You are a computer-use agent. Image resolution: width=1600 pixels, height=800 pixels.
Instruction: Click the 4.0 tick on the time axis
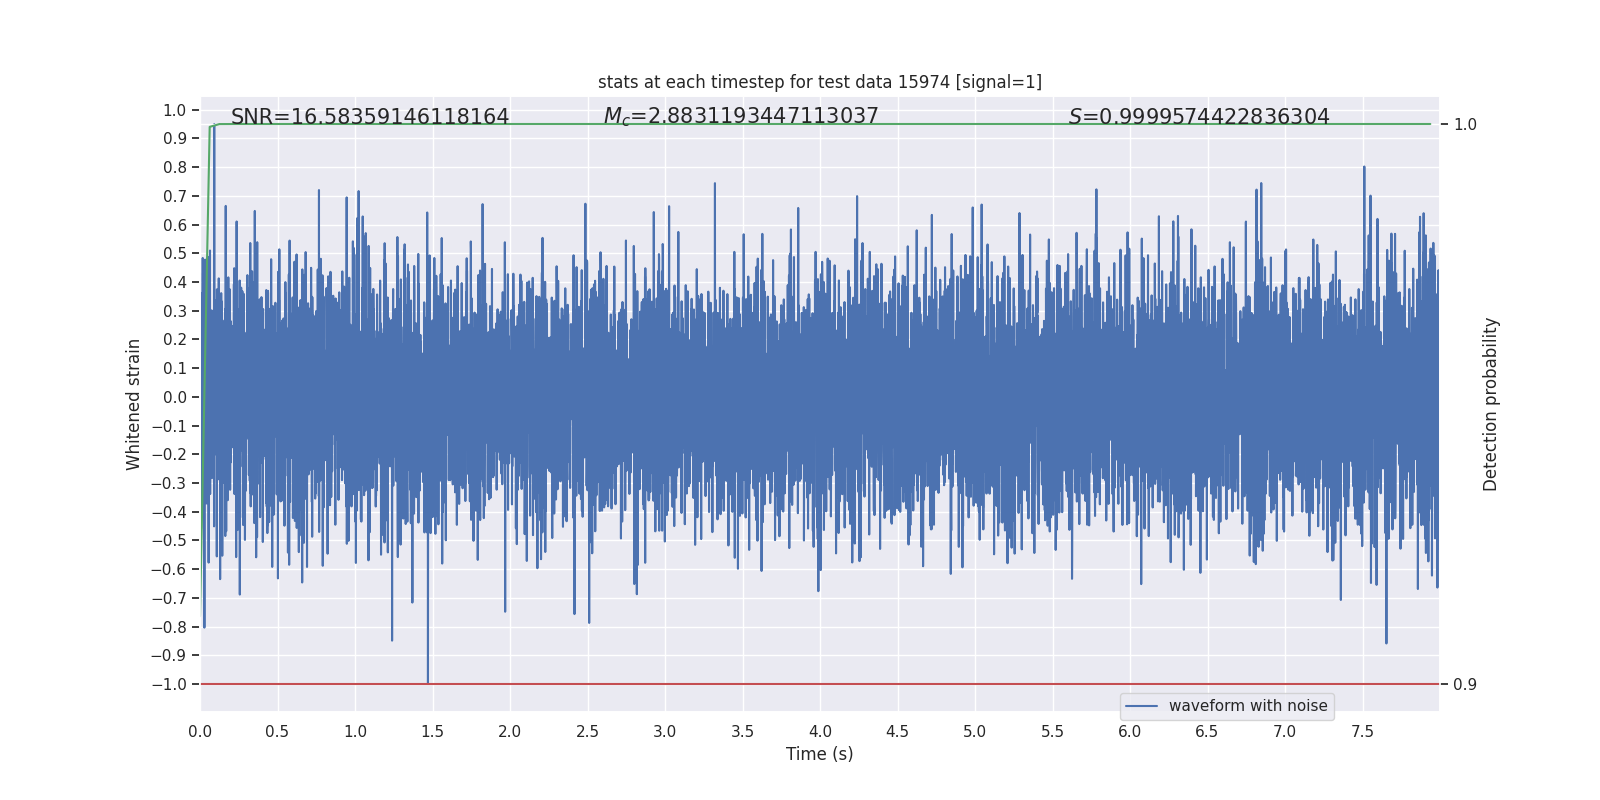click(820, 731)
